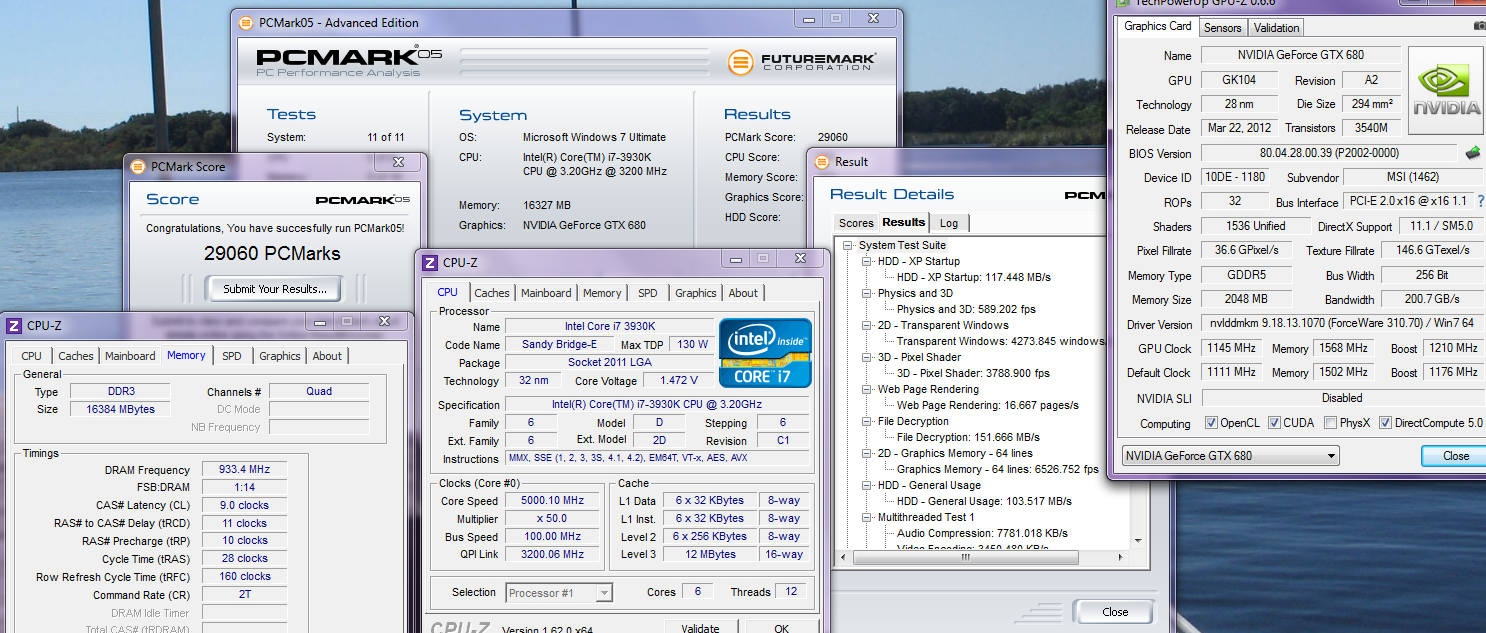This screenshot has height=633, width=1486.
Task: Click the Multiplier value x 50.0
Action: (x=552, y=519)
